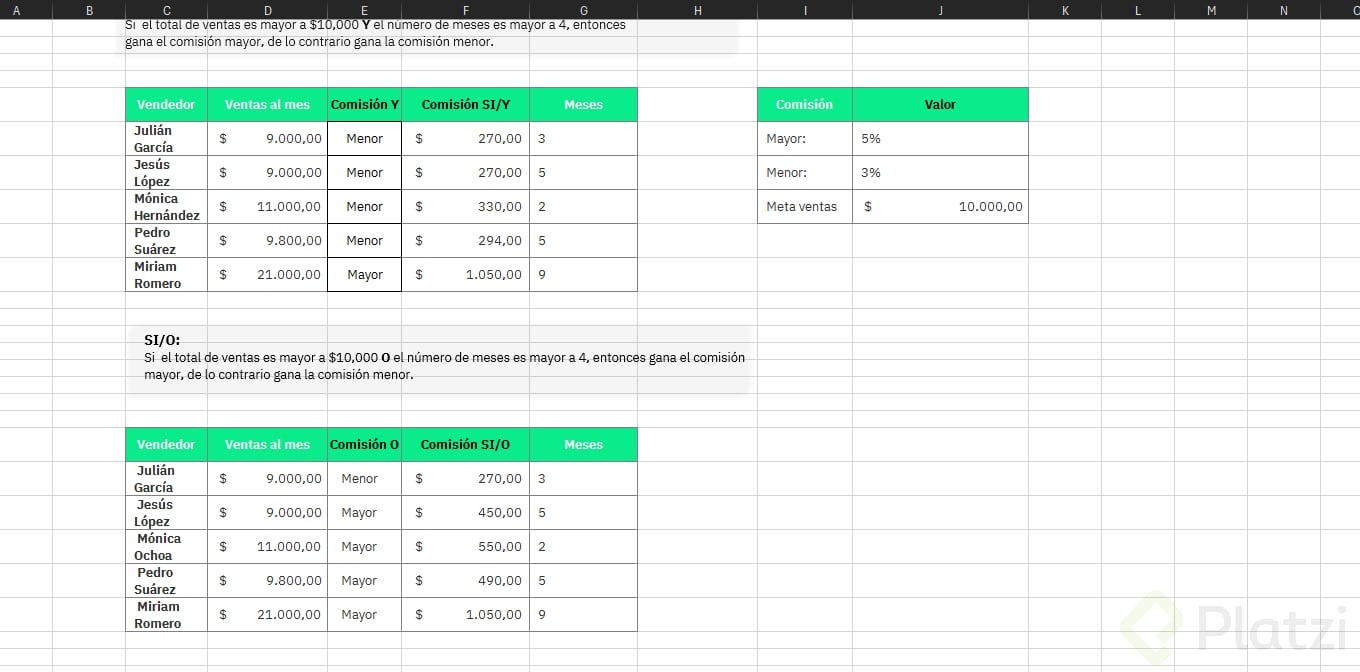The width and height of the screenshot is (1360, 672).
Task: Select 'Miriam Romero' in the Comisión Y table
Action: tap(166, 275)
